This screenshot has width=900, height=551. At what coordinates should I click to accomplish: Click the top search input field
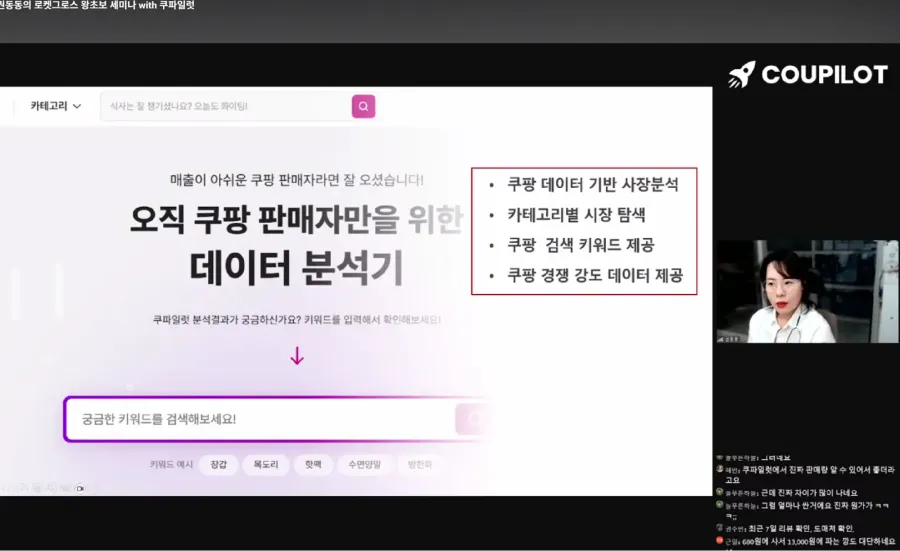[226, 106]
